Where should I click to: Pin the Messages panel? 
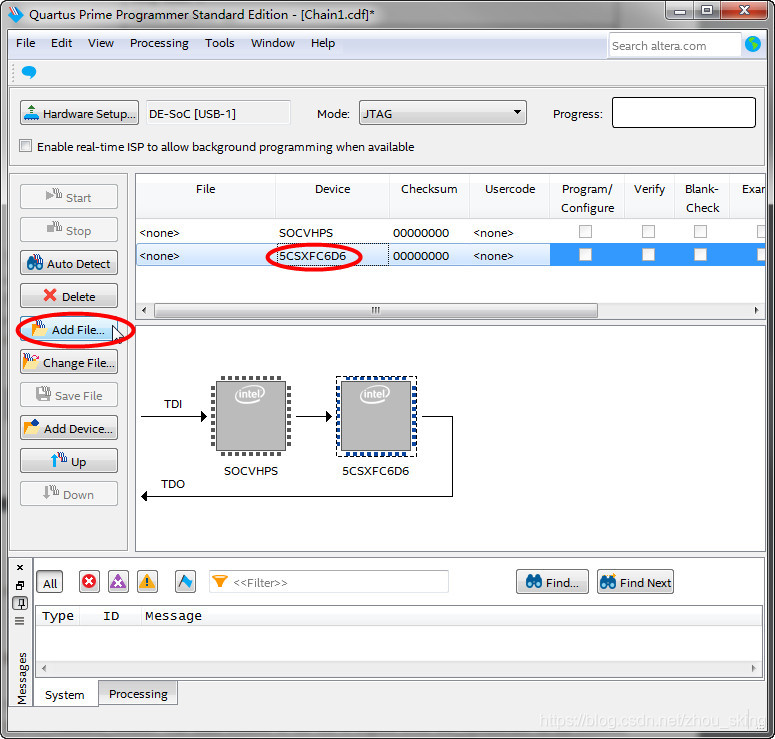tap(20, 603)
